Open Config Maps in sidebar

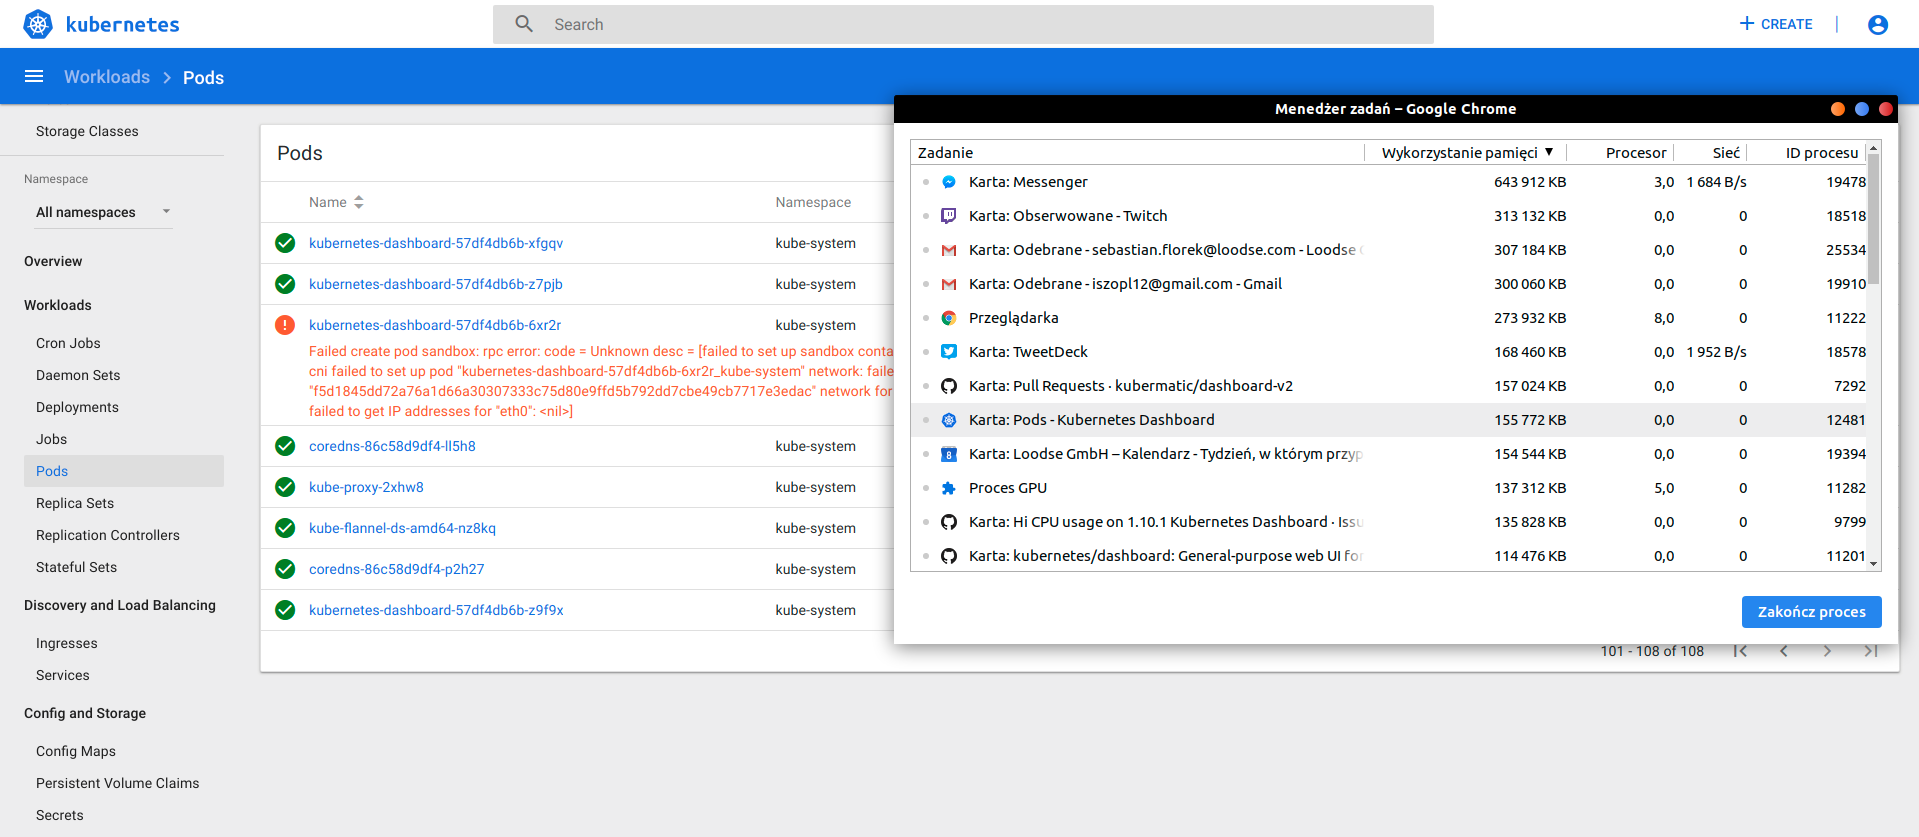point(76,751)
